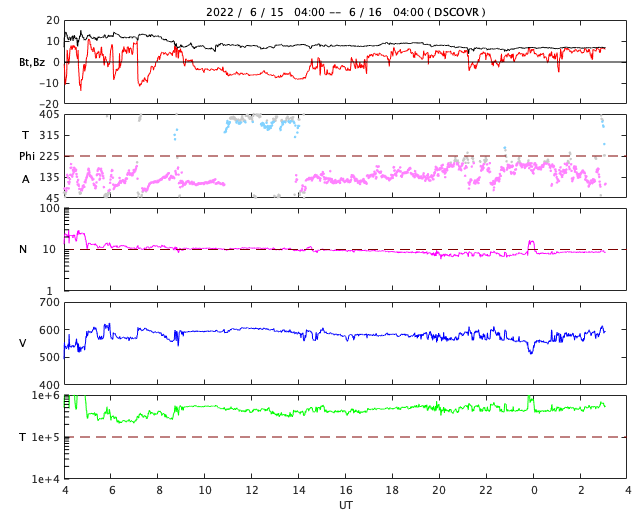The height and width of the screenshot is (512, 640).
Task: Select the 6 hour tick on the UT axis
Action: coord(112,490)
